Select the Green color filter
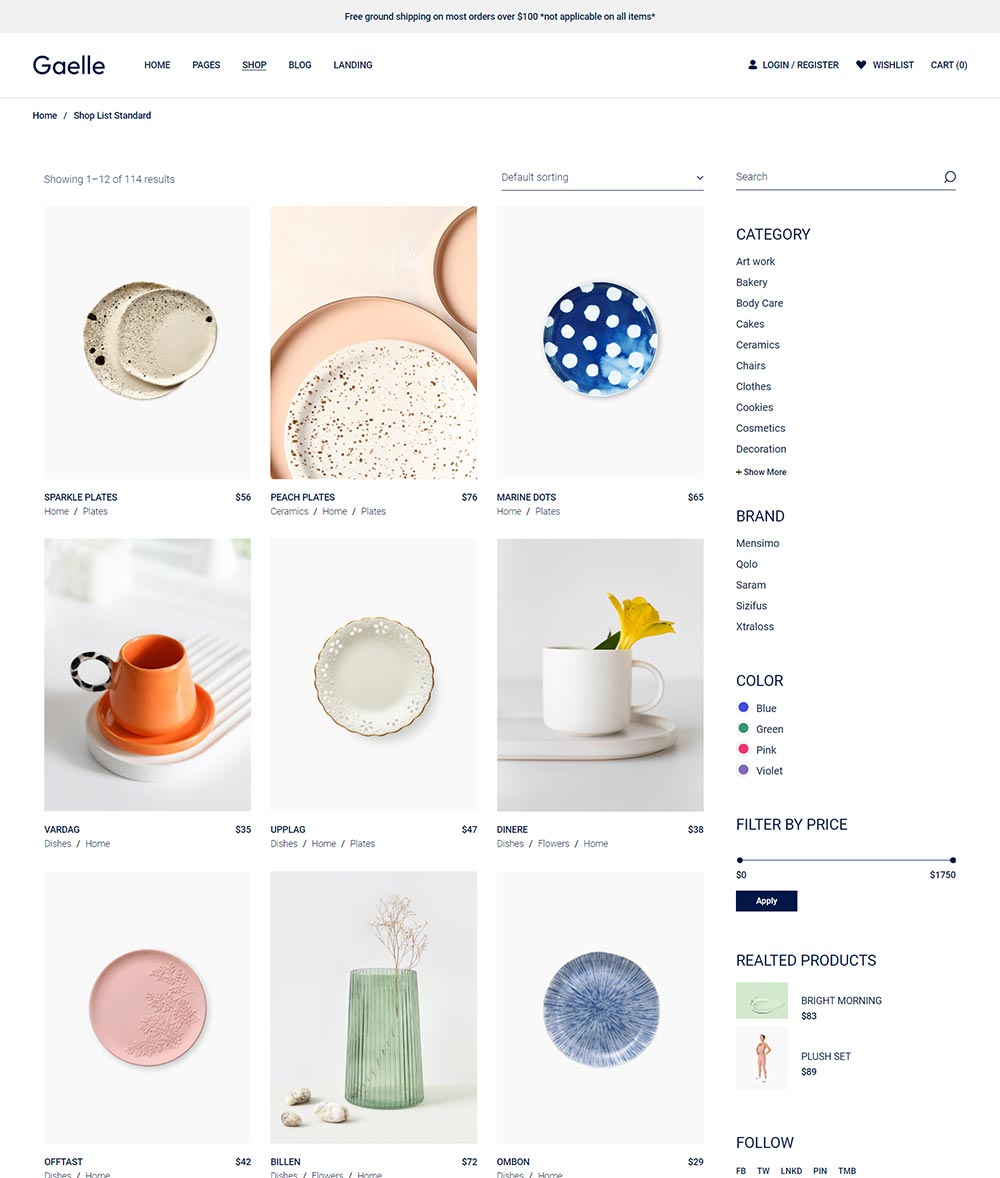The image size is (1000, 1178). (x=760, y=729)
